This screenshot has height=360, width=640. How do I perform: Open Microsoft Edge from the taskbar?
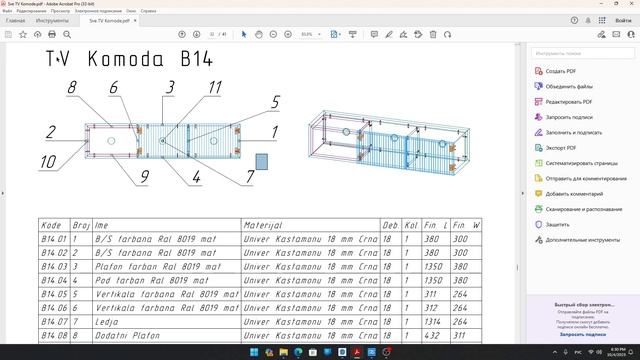pos(298,352)
